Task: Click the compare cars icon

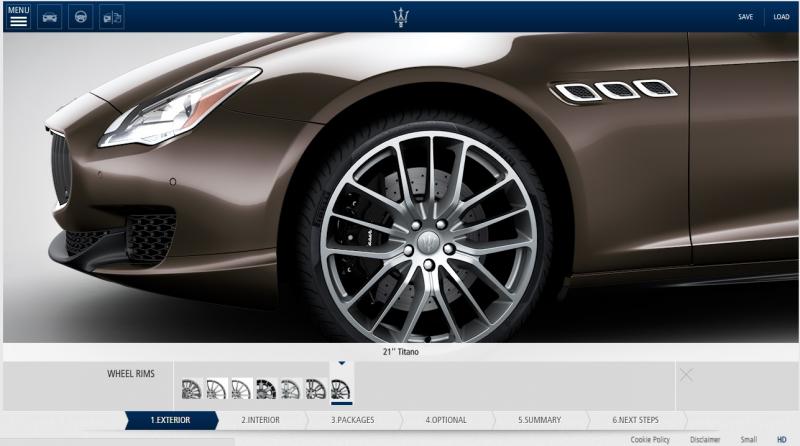Action: pos(112,17)
